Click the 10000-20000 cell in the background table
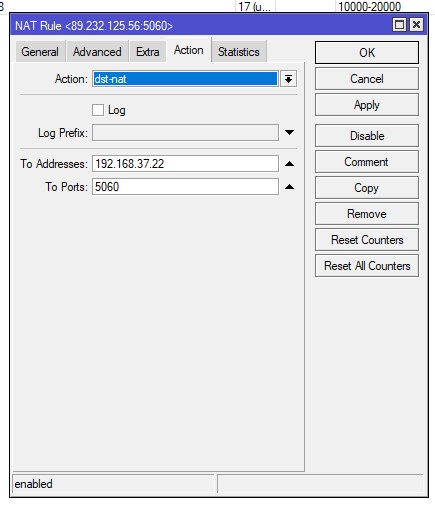The height and width of the screenshot is (510, 435). point(369,6)
